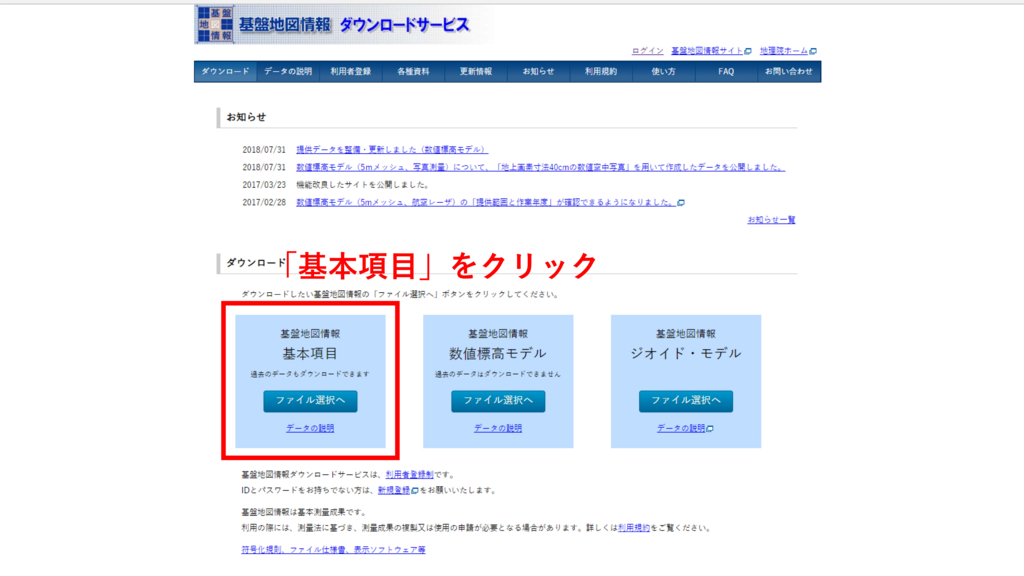Select the ダウンロード navigation tab

225,72
